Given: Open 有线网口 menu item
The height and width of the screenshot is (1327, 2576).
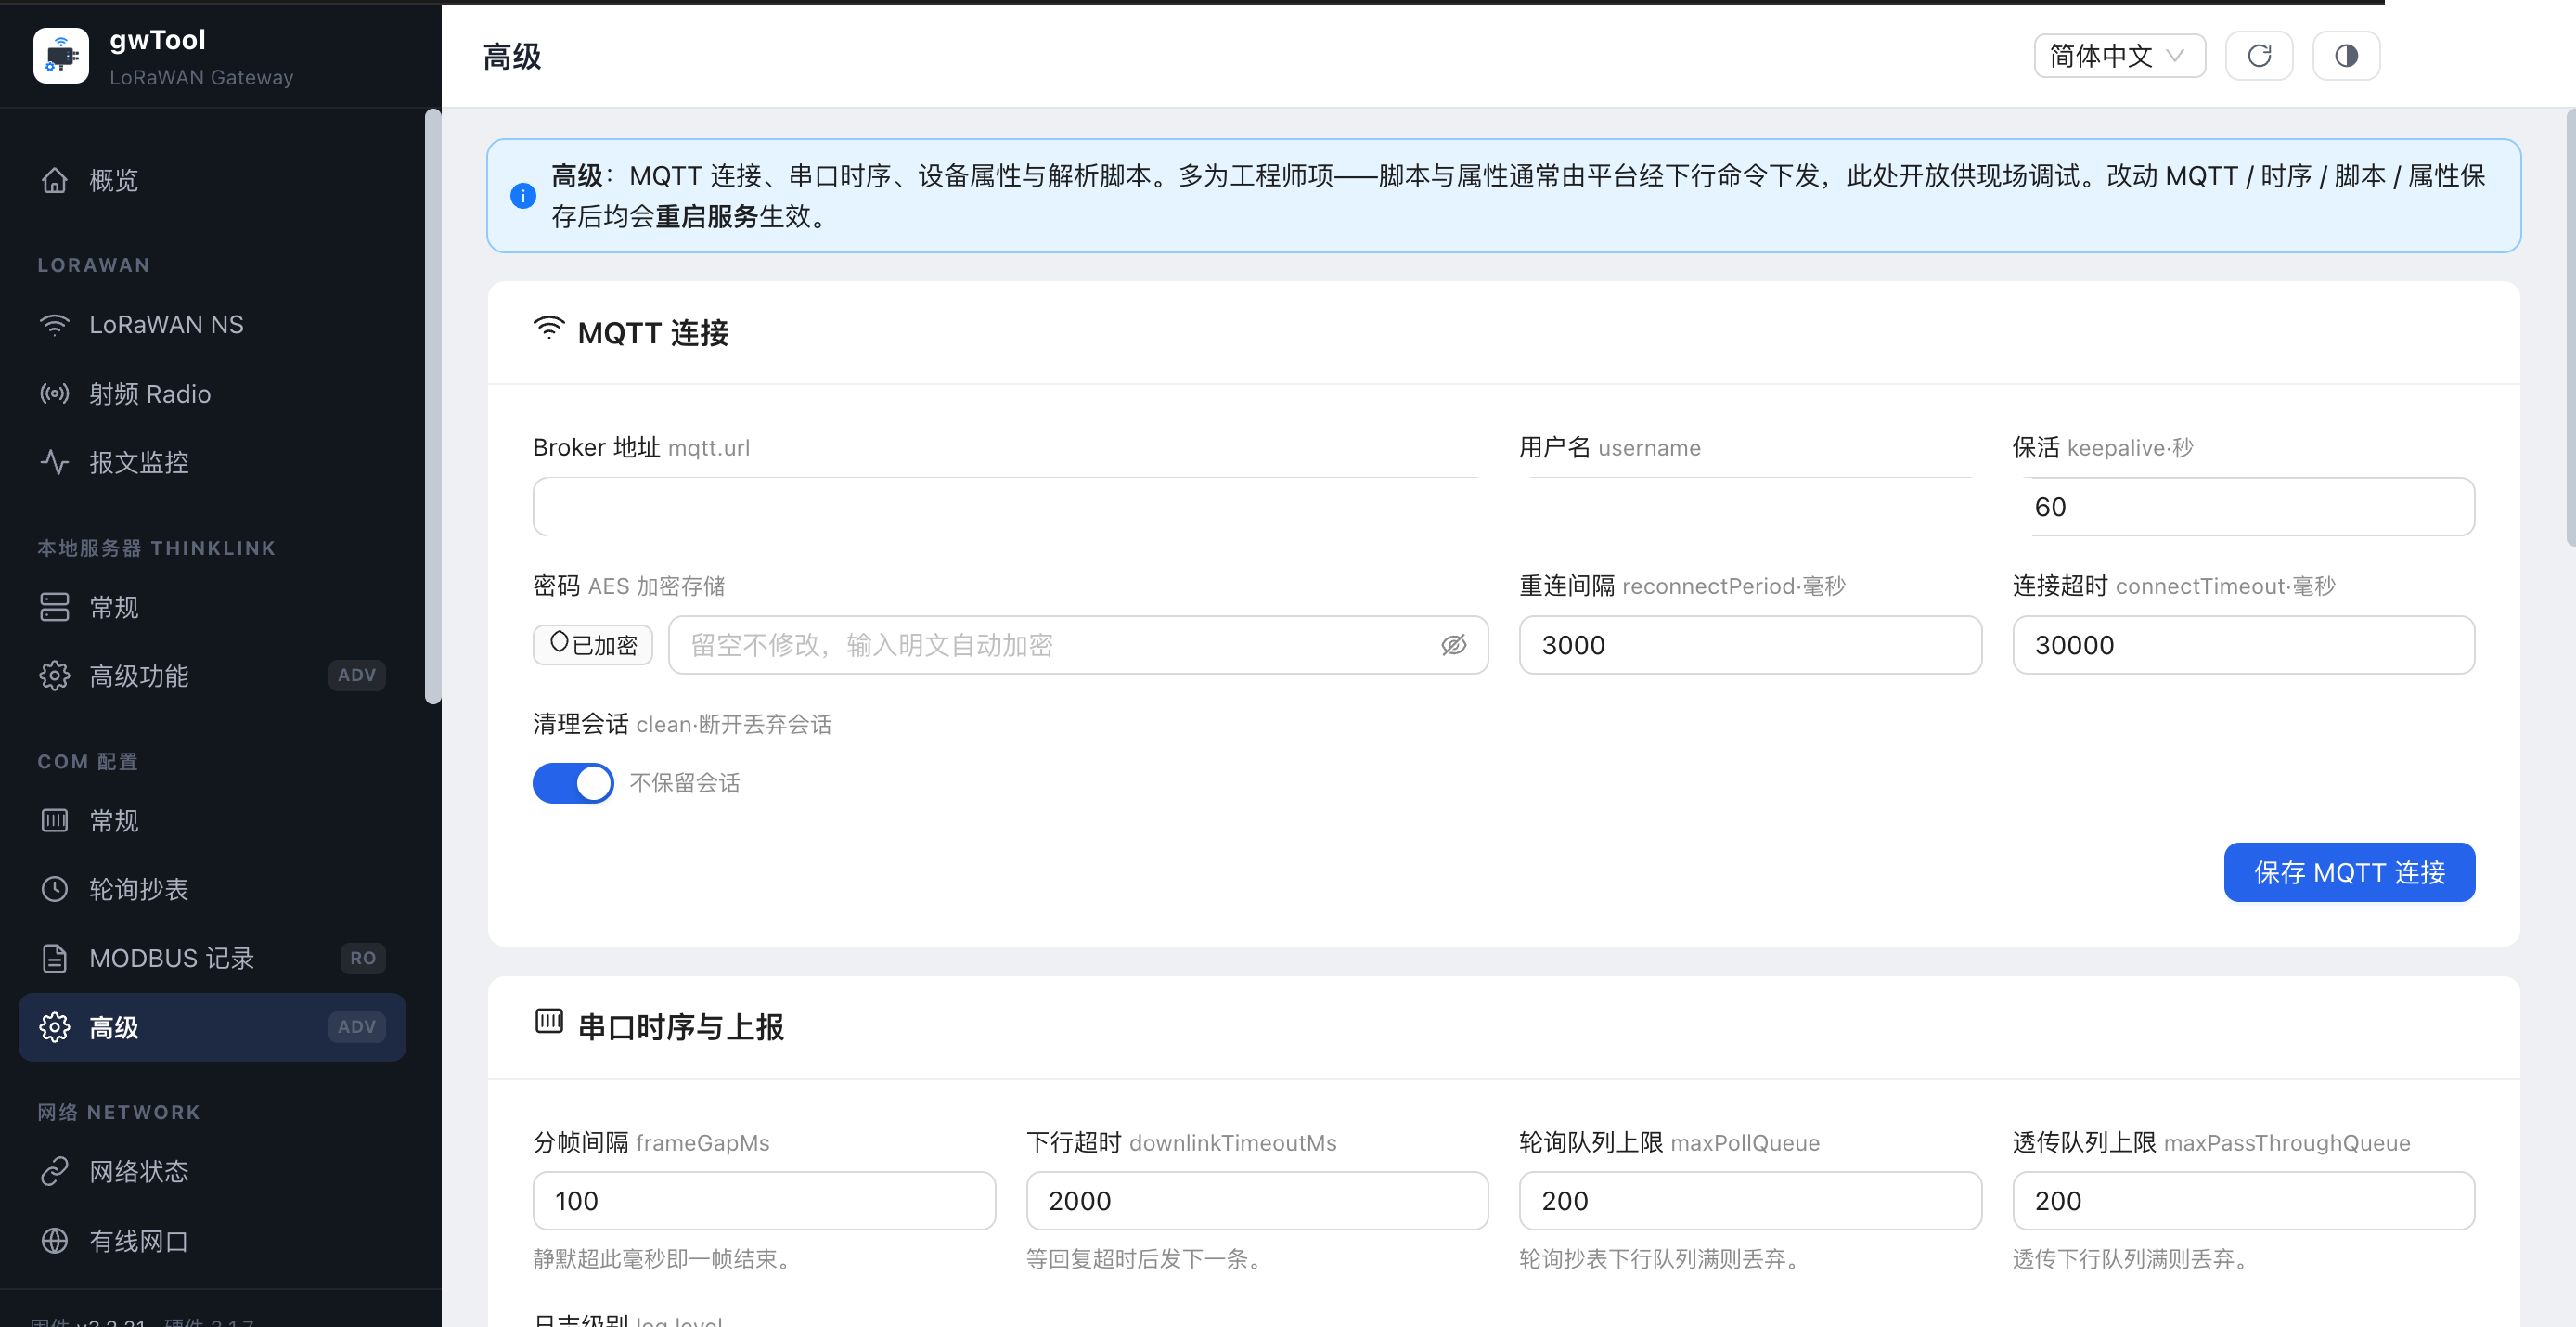Looking at the screenshot, I should coord(212,1241).
